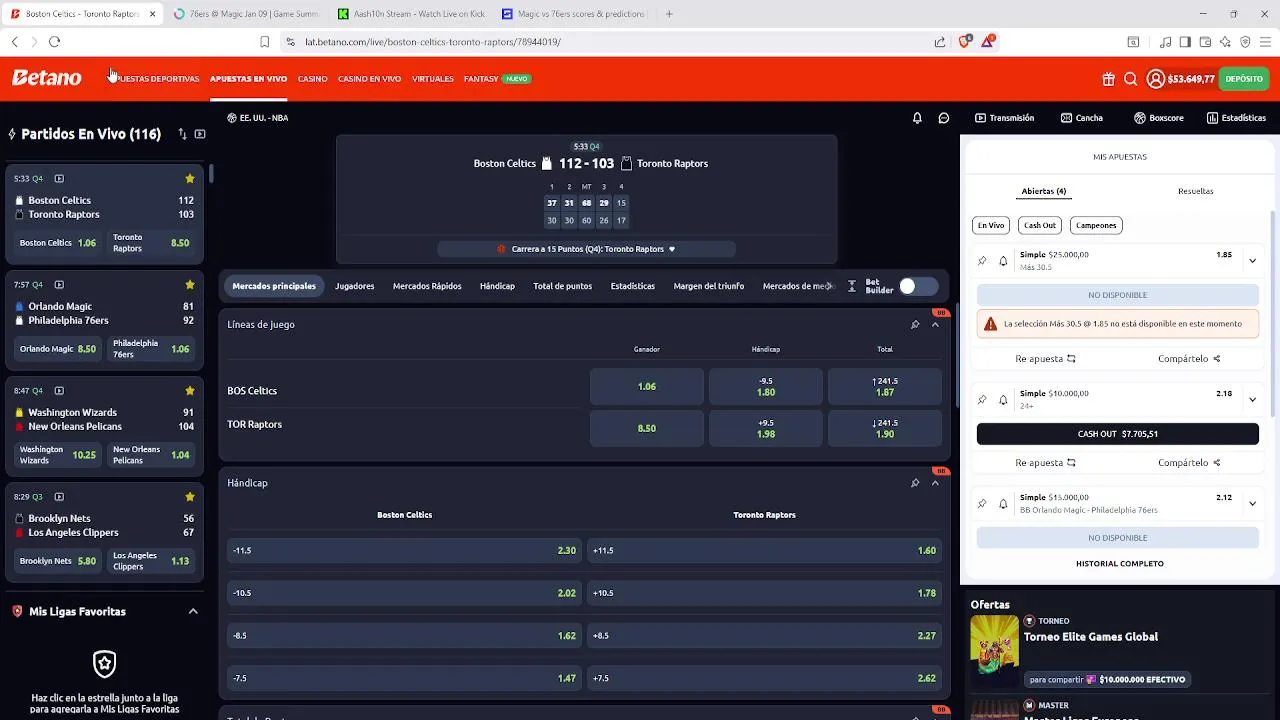Toggle favorite star for Orlando Magic match
Viewport: 1280px width, 720px height.
[x=190, y=285]
